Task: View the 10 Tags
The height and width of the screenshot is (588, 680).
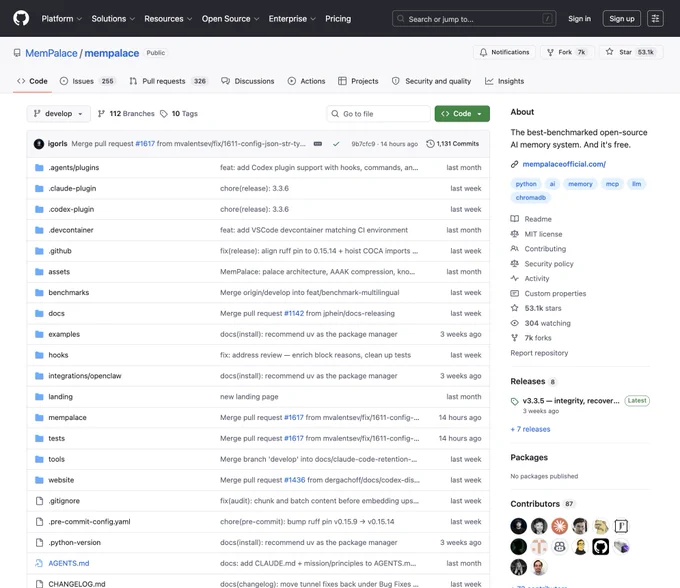Action: coord(179,114)
